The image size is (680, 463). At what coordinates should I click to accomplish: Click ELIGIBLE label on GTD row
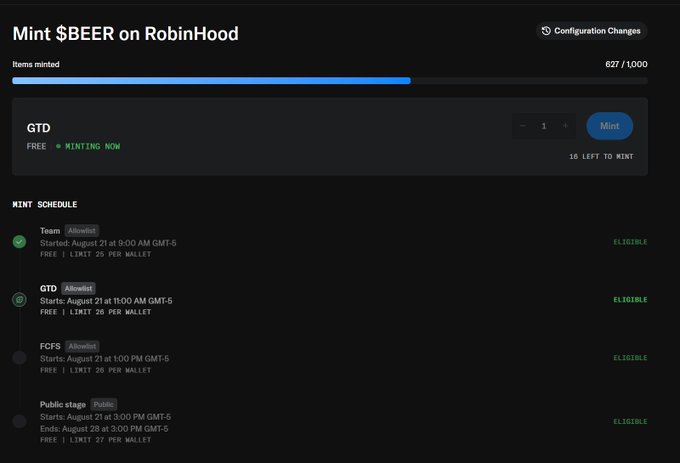point(630,300)
